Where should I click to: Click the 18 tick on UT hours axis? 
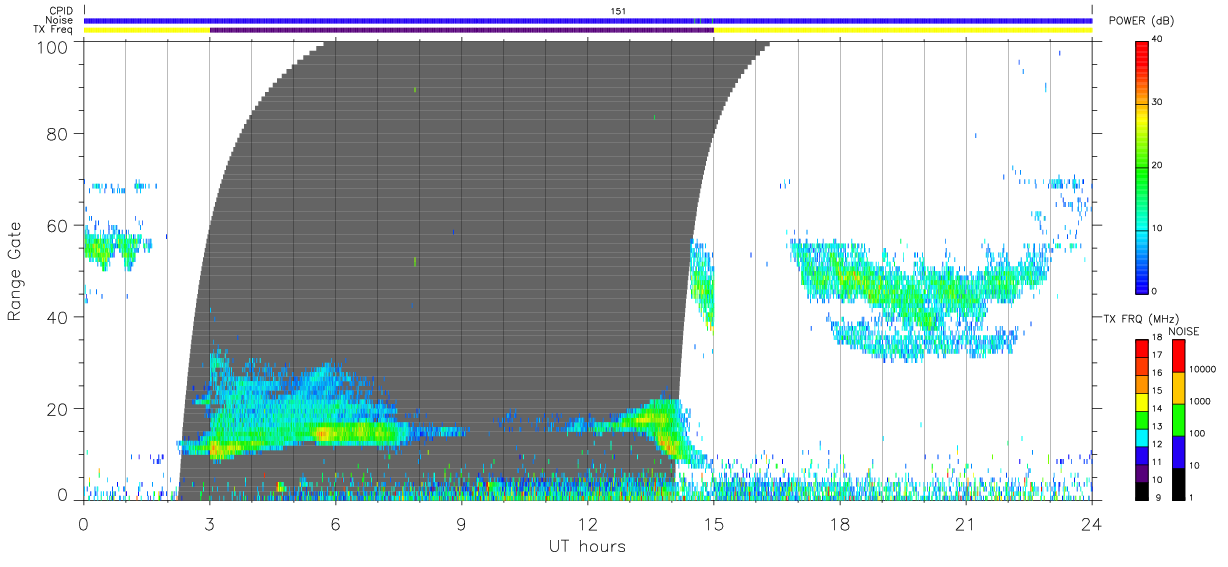point(840,524)
